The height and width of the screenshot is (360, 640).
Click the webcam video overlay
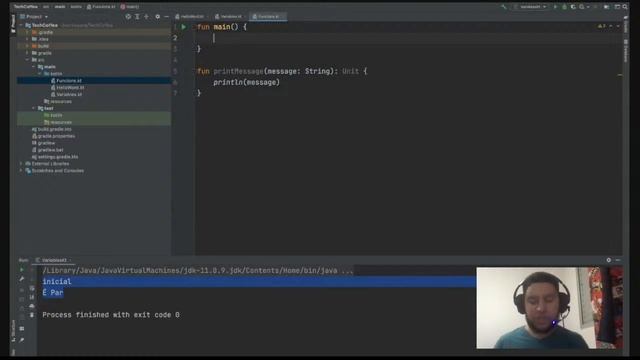point(549,308)
